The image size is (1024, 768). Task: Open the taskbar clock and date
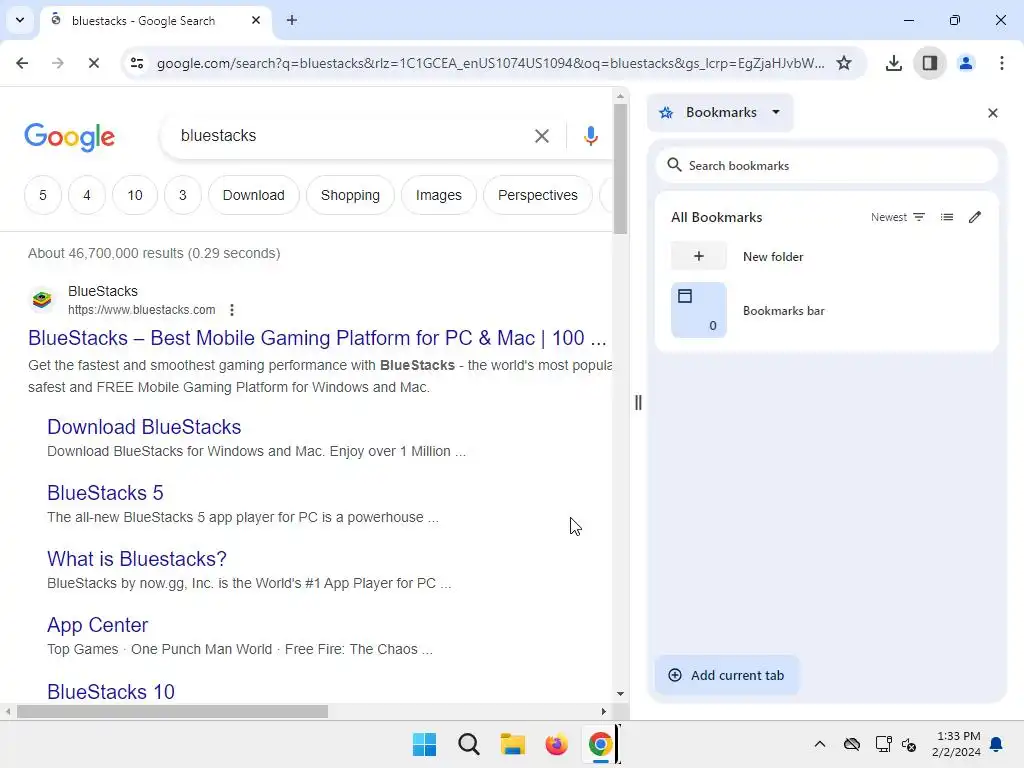coord(957,744)
